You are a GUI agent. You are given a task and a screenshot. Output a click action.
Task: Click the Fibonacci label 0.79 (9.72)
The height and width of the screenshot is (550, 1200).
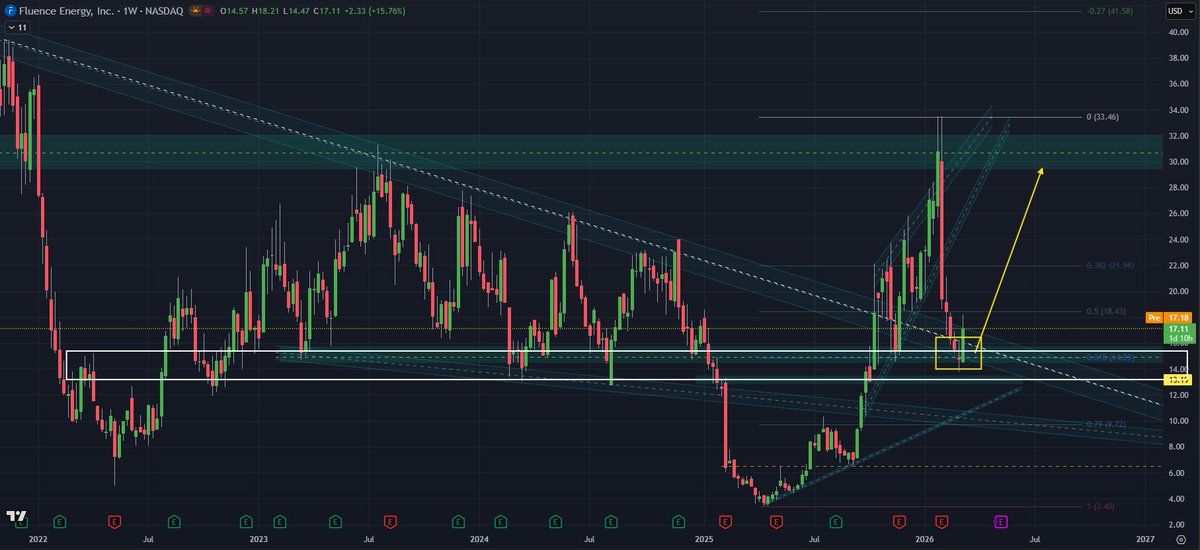pyautogui.click(x=1108, y=424)
